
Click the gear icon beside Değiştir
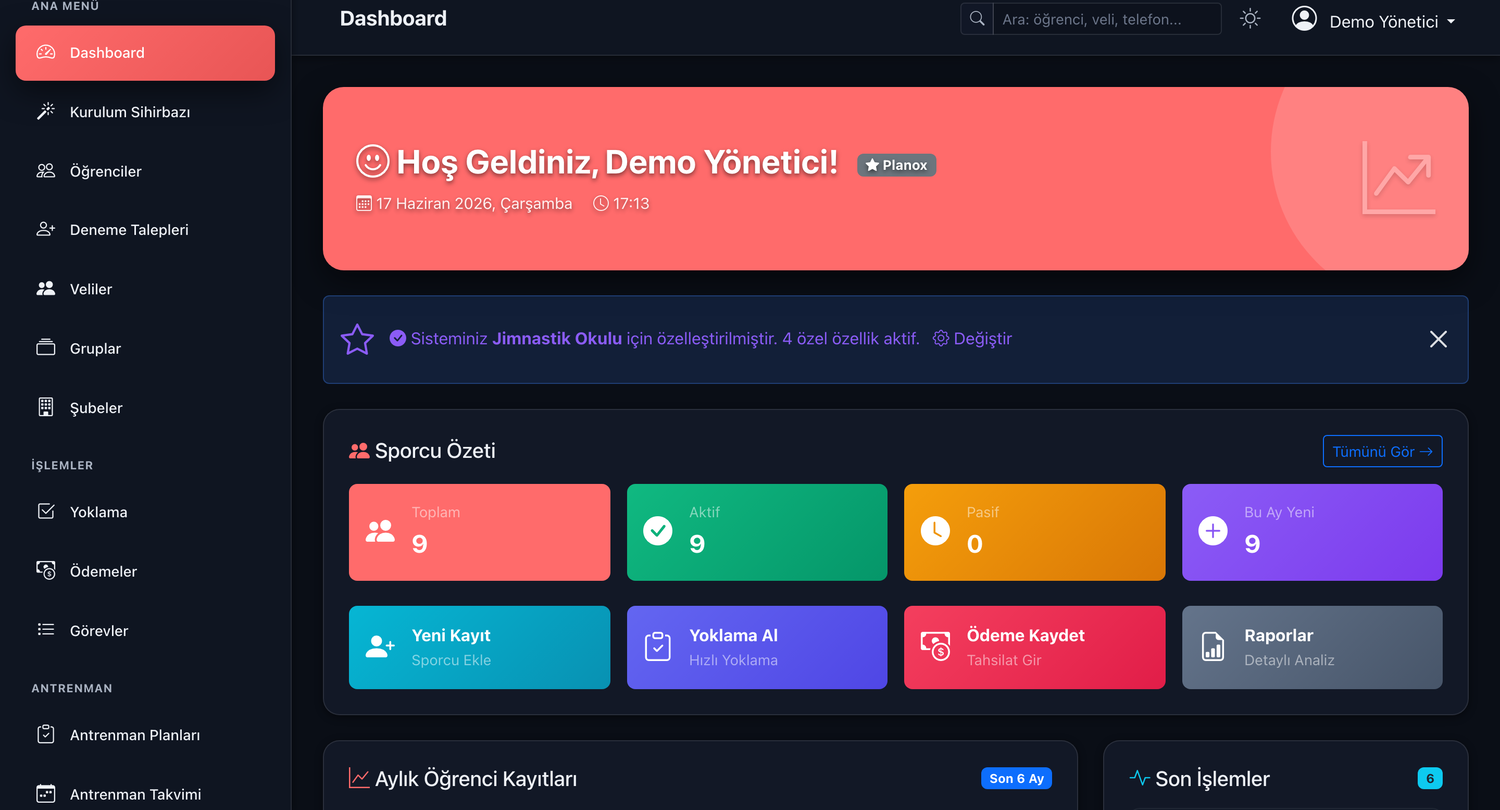(x=941, y=339)
